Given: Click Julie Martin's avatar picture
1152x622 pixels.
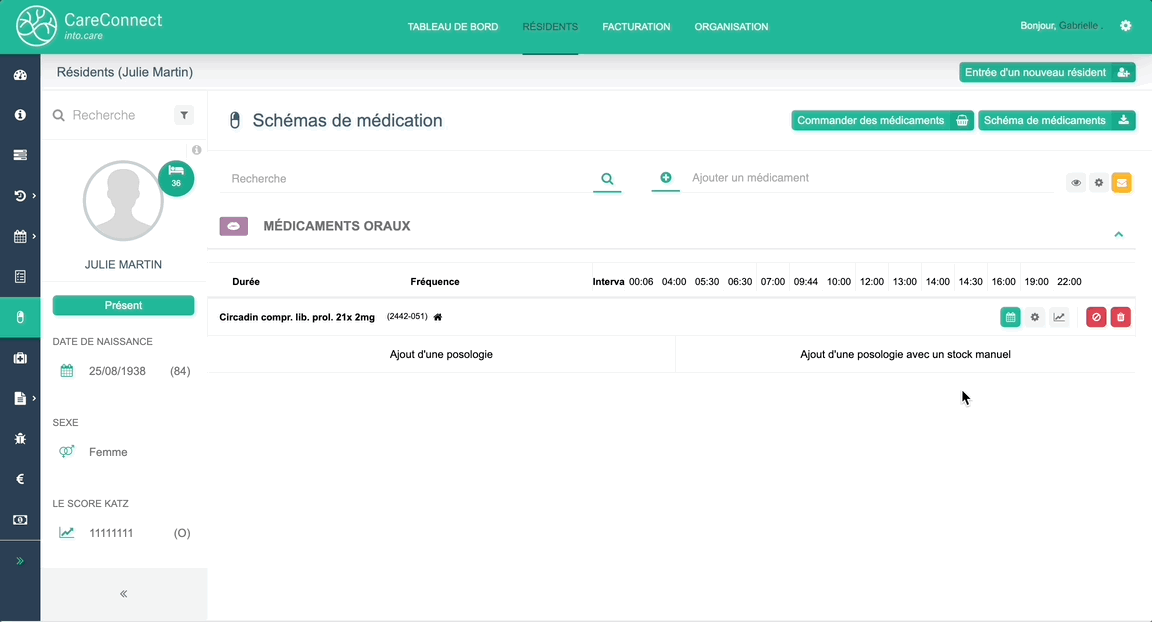Looking at the screenshot, I should [x=123, y=201].
